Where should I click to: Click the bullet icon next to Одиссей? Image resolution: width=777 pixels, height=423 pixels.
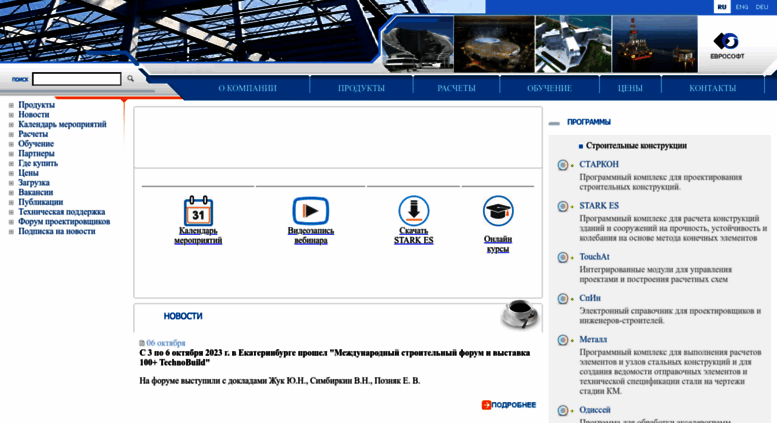pyautogui.click(x=562, y=410)
